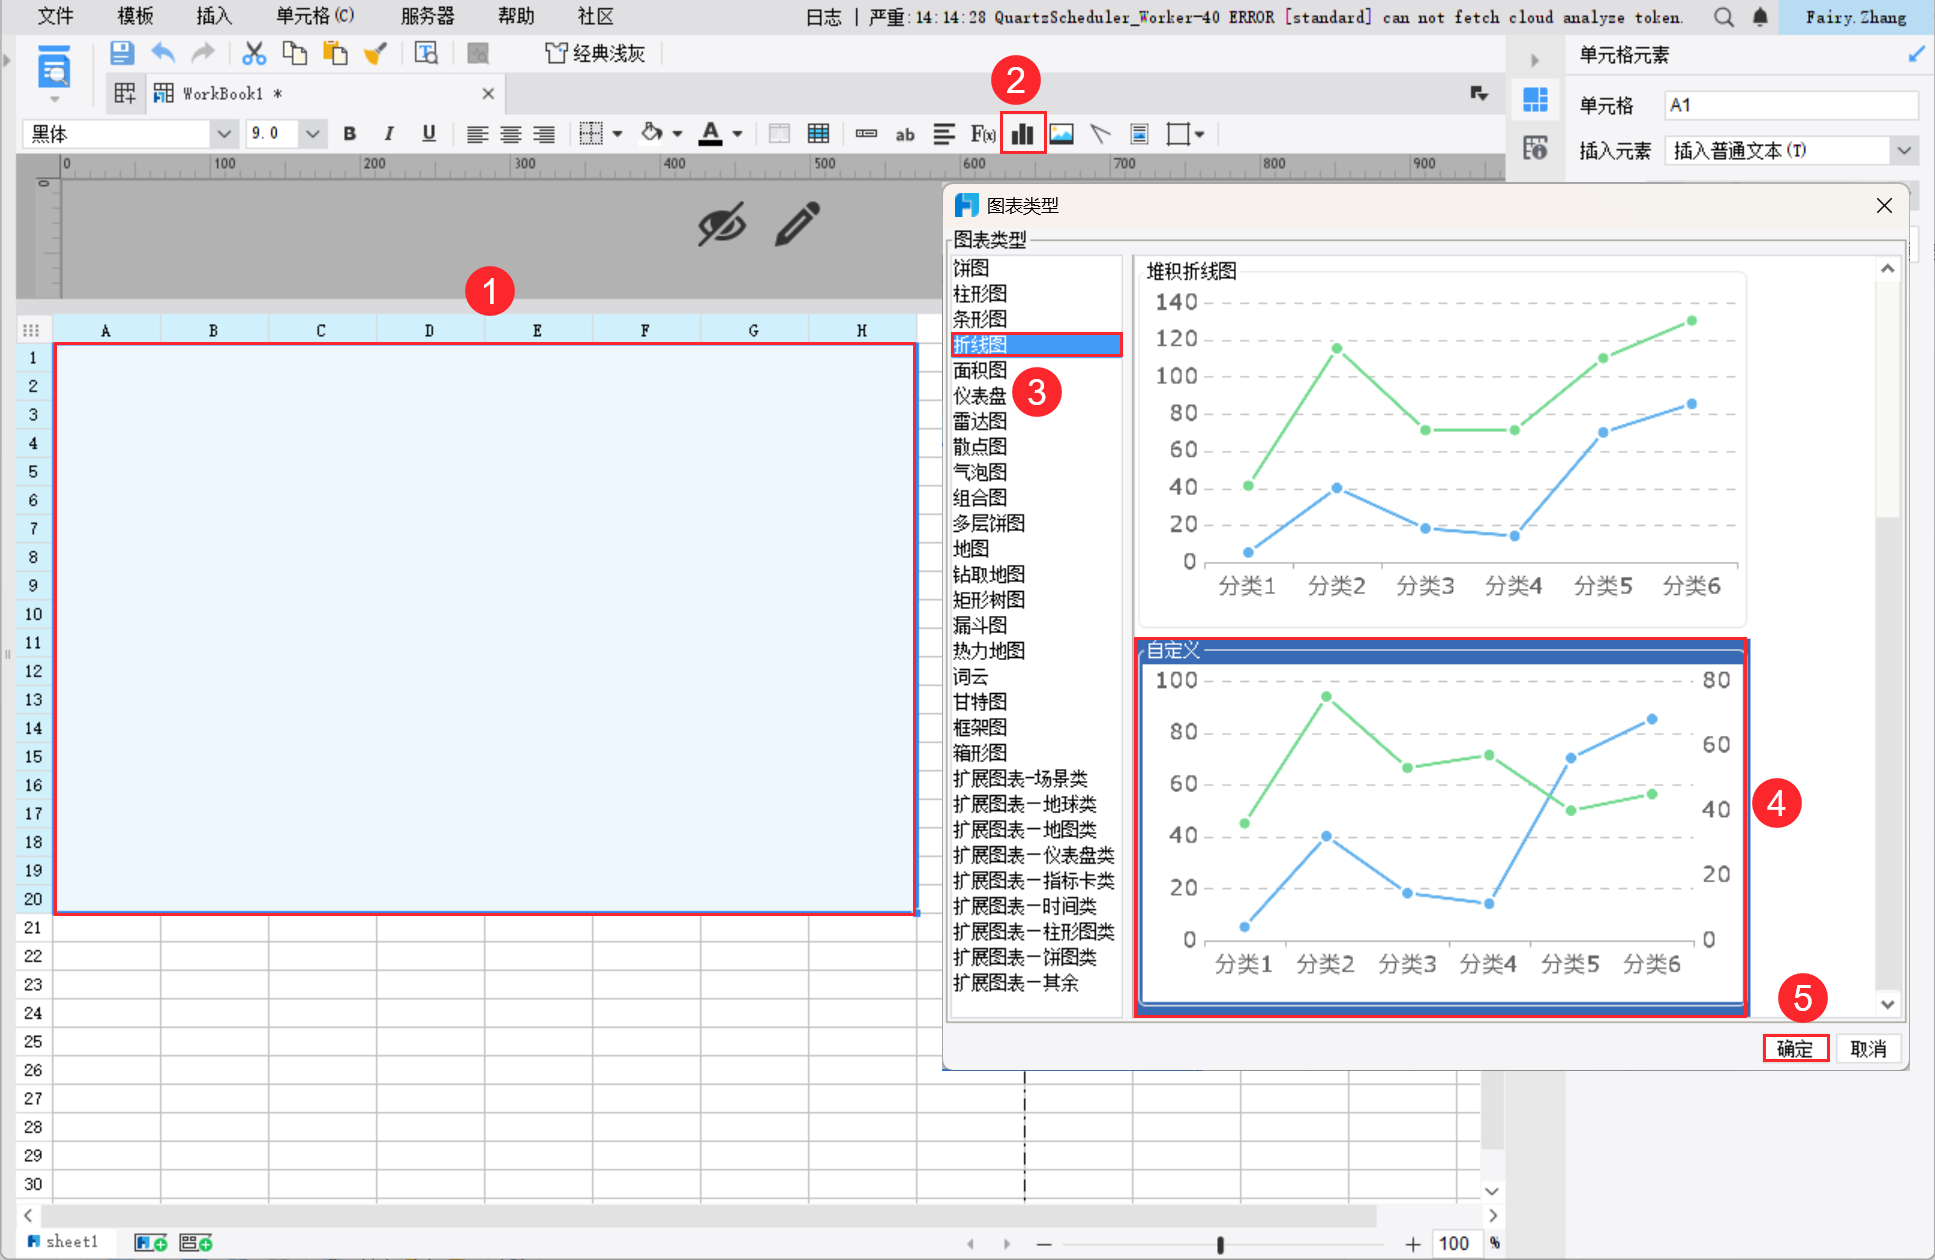Click the pencil edit icon in header area

click(x=797, y=224)
